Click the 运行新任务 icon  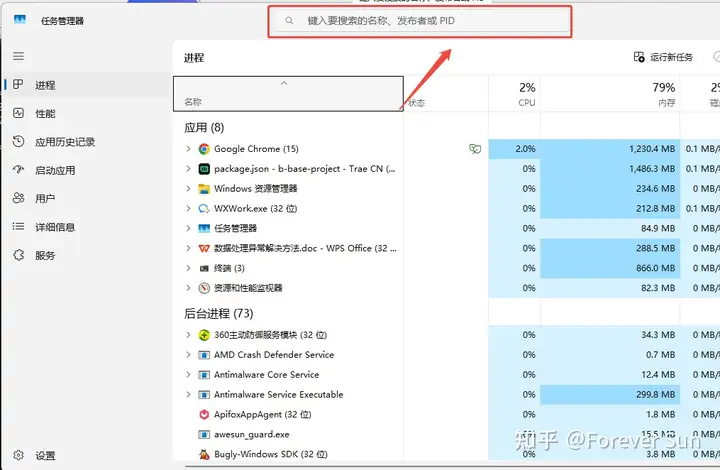639,57
